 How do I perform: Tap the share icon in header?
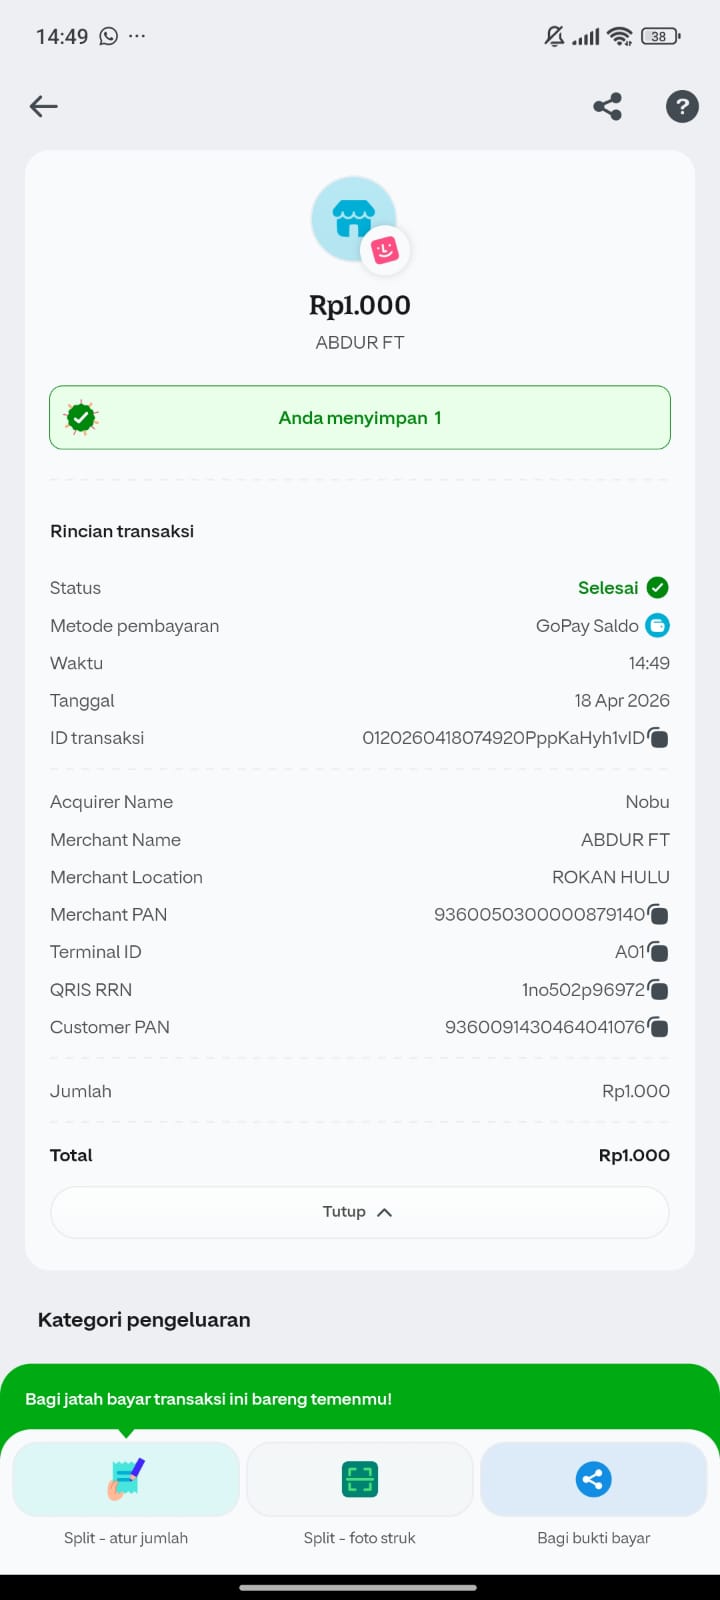[607, 106]
